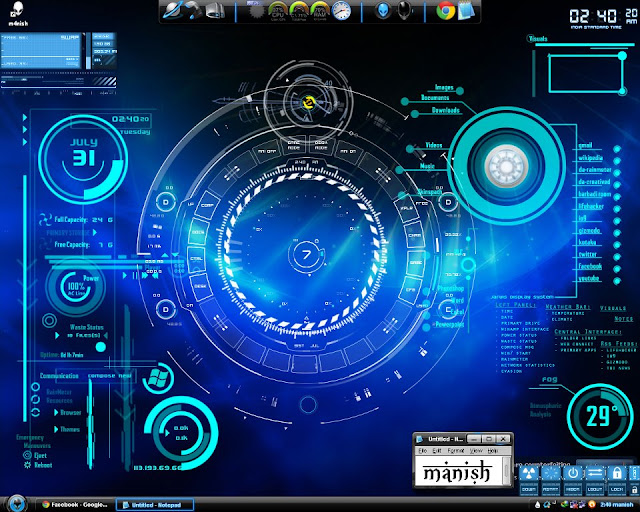Screen dimensions: 640x512
Task: Click the analog clock icon in top dock
Action: tap(341, 11)
